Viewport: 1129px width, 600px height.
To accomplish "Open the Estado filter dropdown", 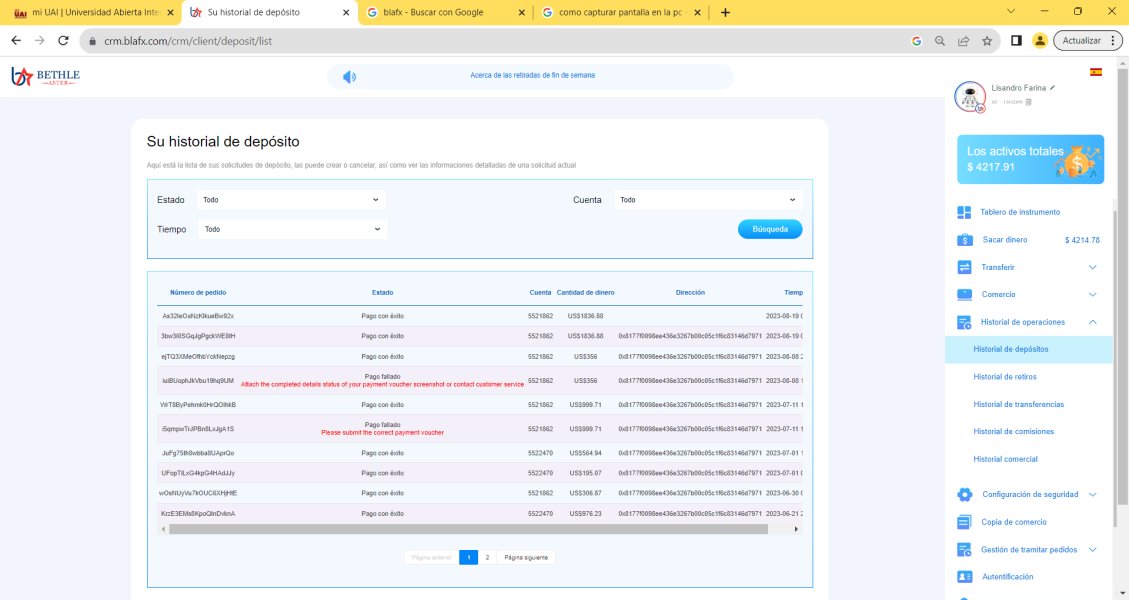I will pyautogui.click(x=291, y=200).
